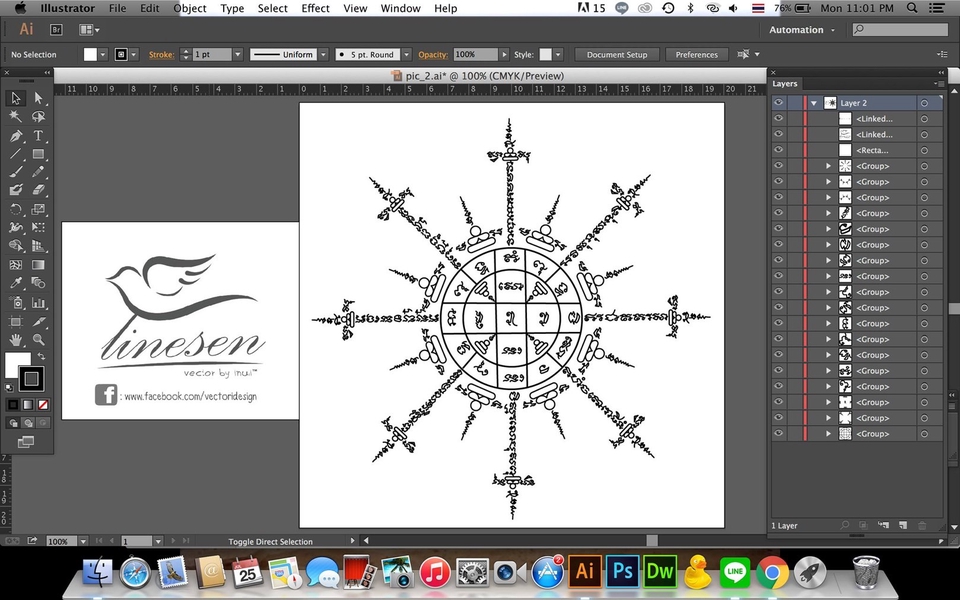Viewport: 960px width, 600px height.
Task: Swap fill and stroke colors
Action: [41, 356]
